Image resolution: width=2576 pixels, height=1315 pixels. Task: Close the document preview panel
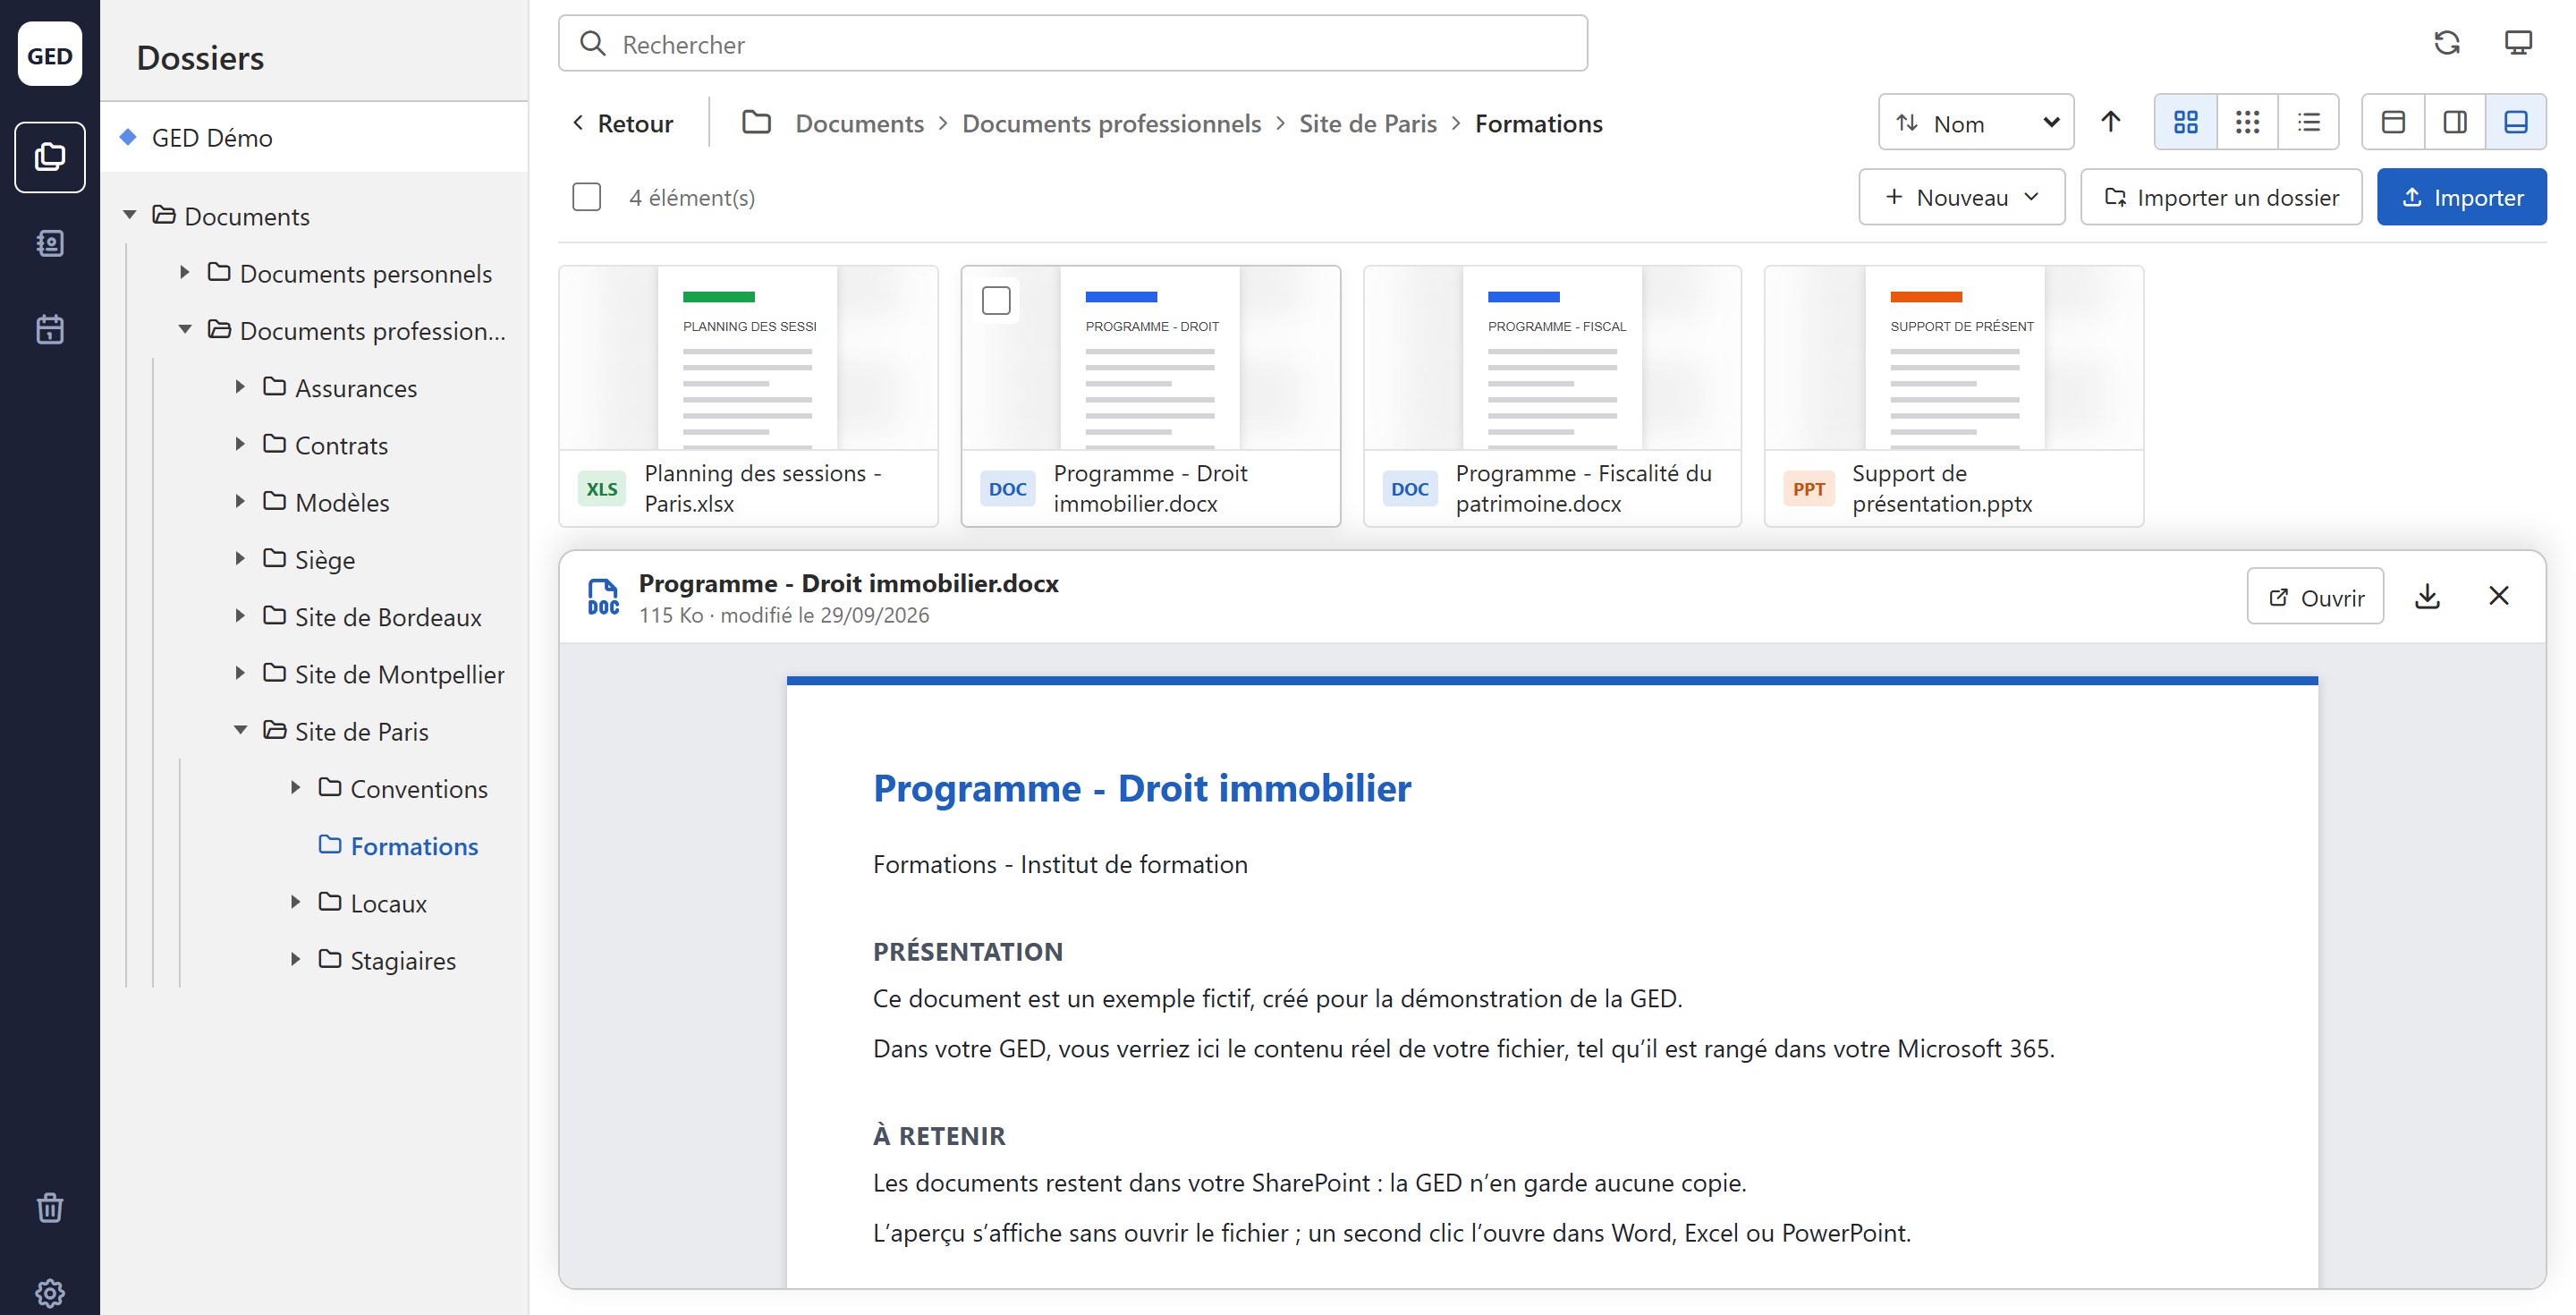(x=2499, y=596)
